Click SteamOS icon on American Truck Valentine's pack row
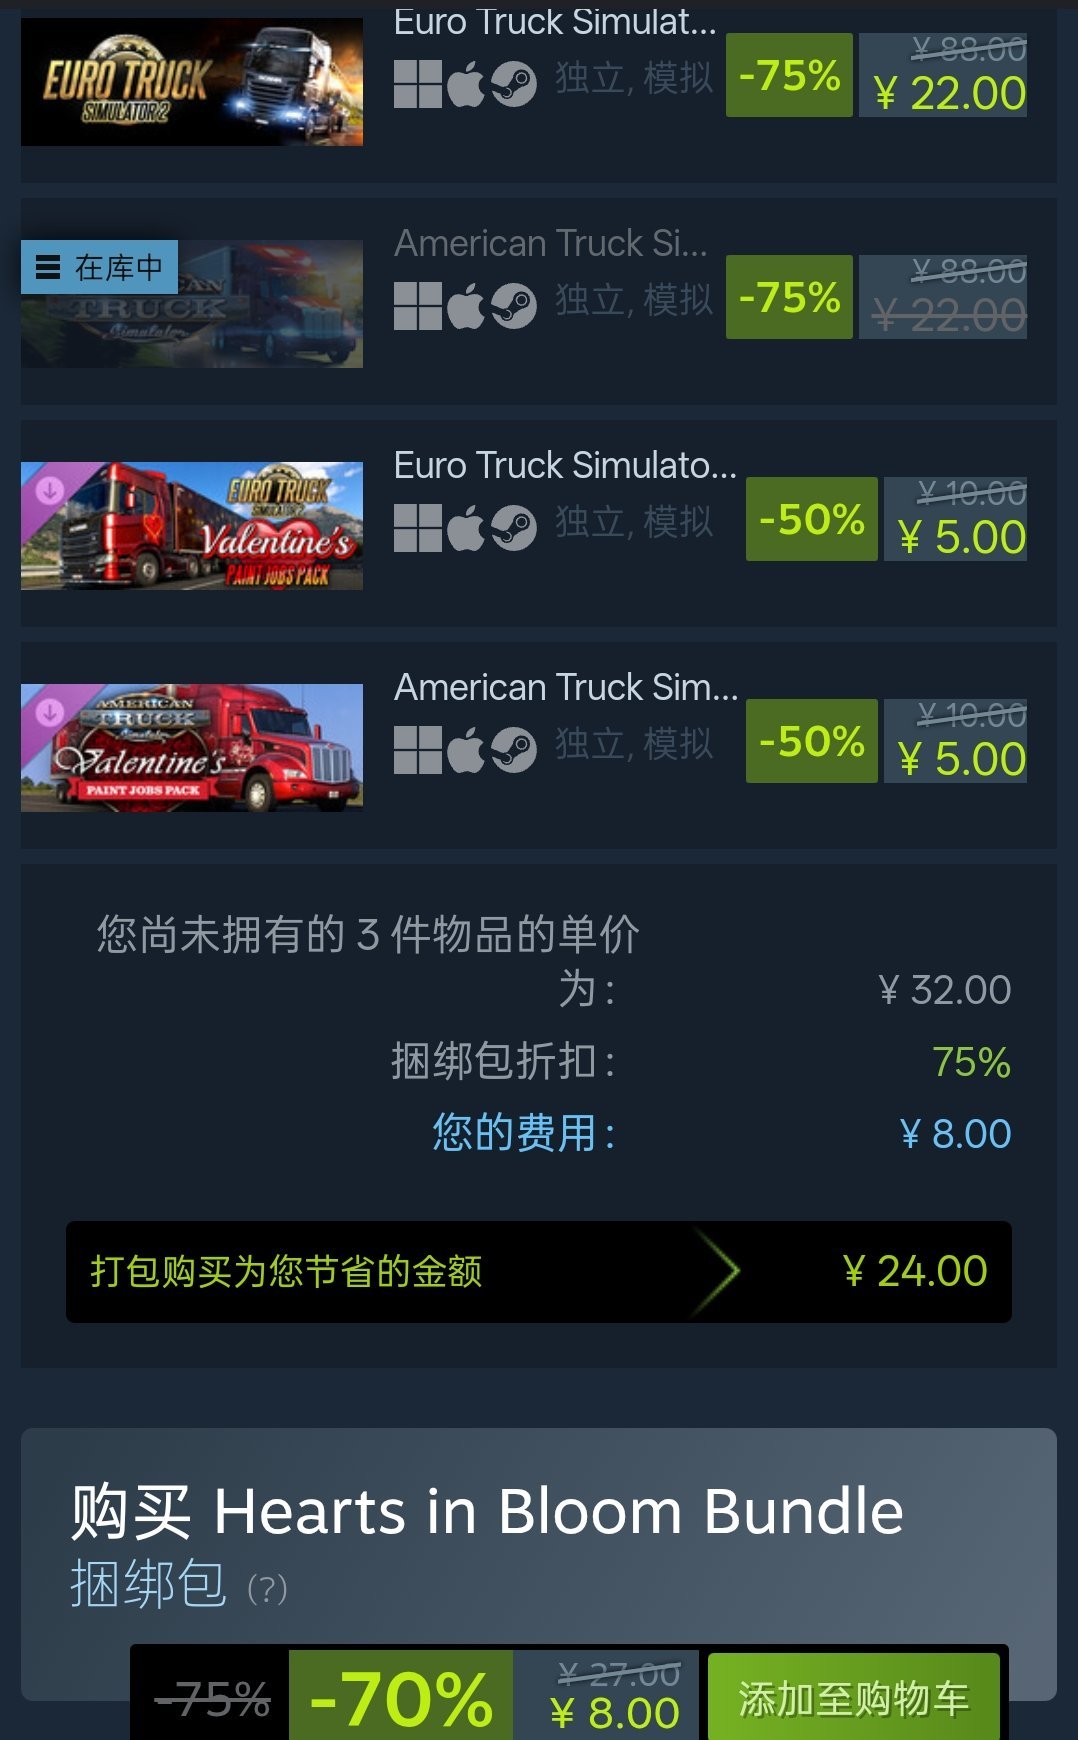This screenshot has height=1740, width=1078. [x=514, y=750]
